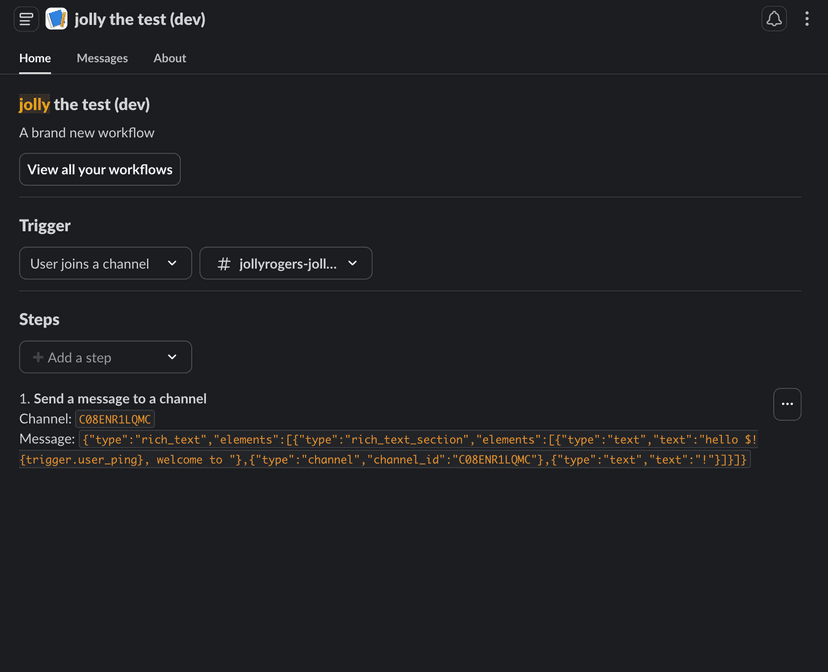Open the notifications bell
The width and height of the screenshot is (828, 672).
[x=773, y=19]
